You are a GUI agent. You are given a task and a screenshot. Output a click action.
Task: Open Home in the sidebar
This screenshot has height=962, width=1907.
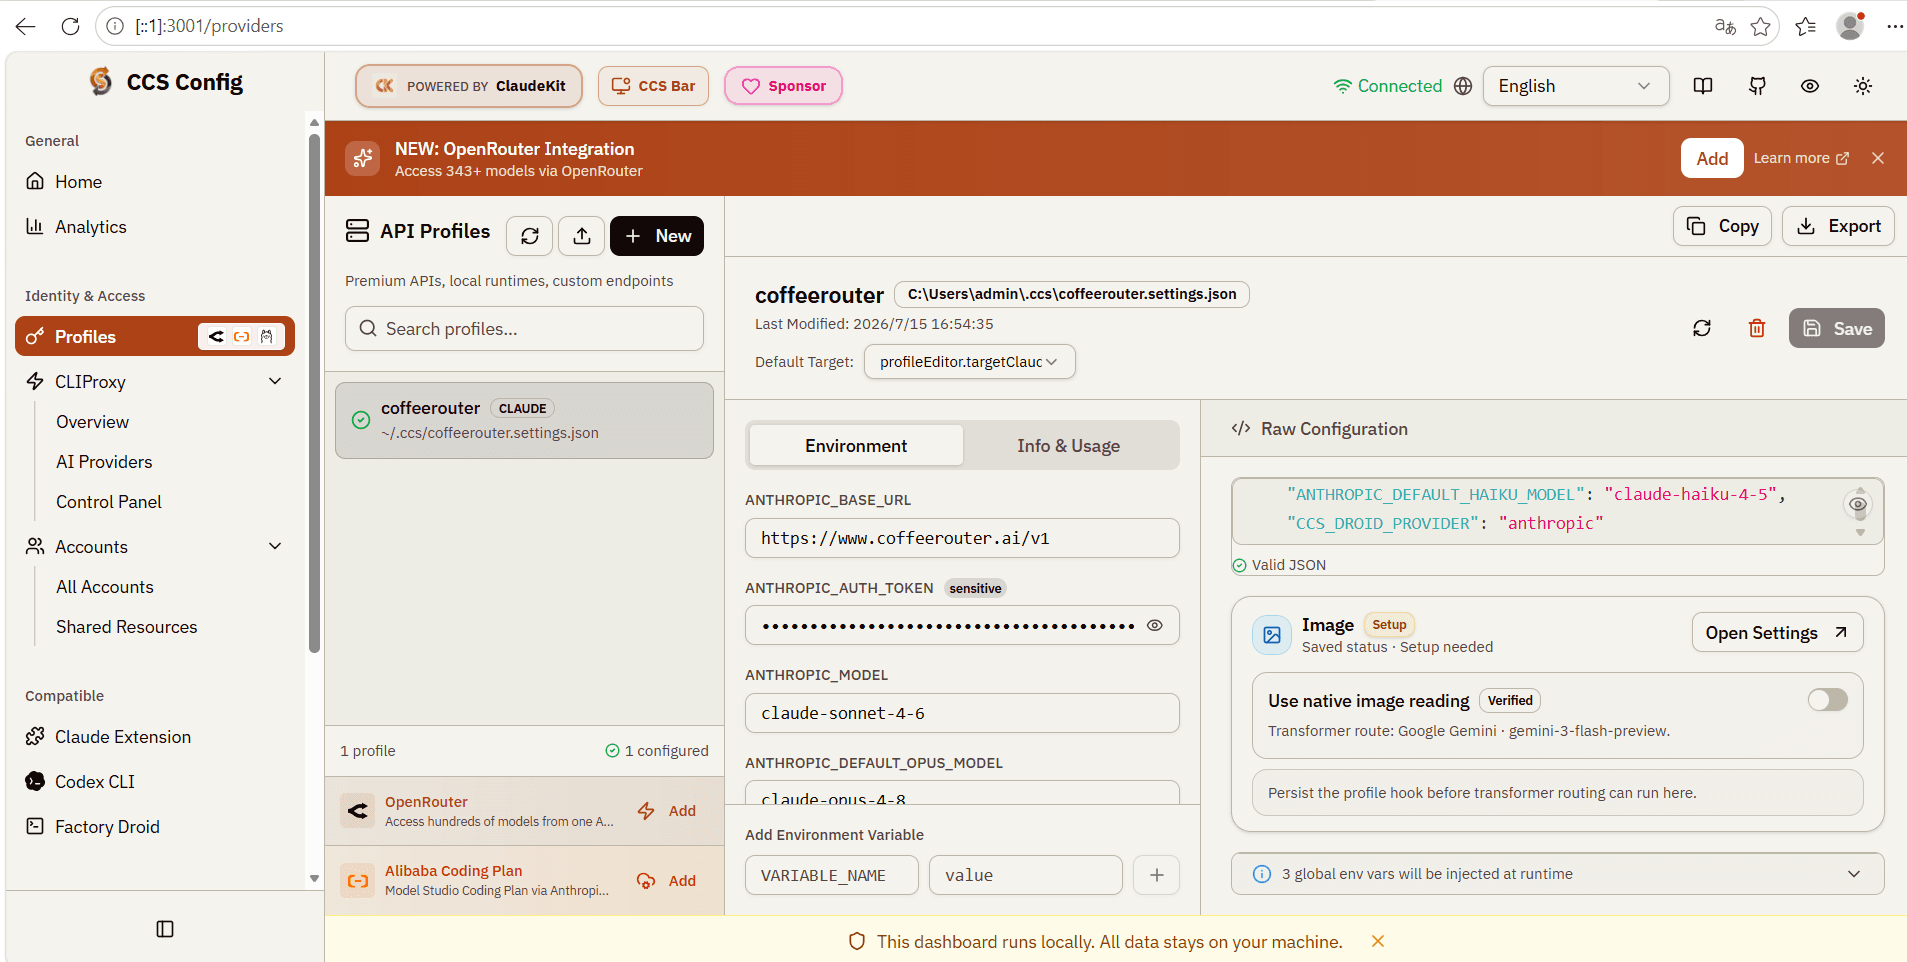(x=155, y=182)
